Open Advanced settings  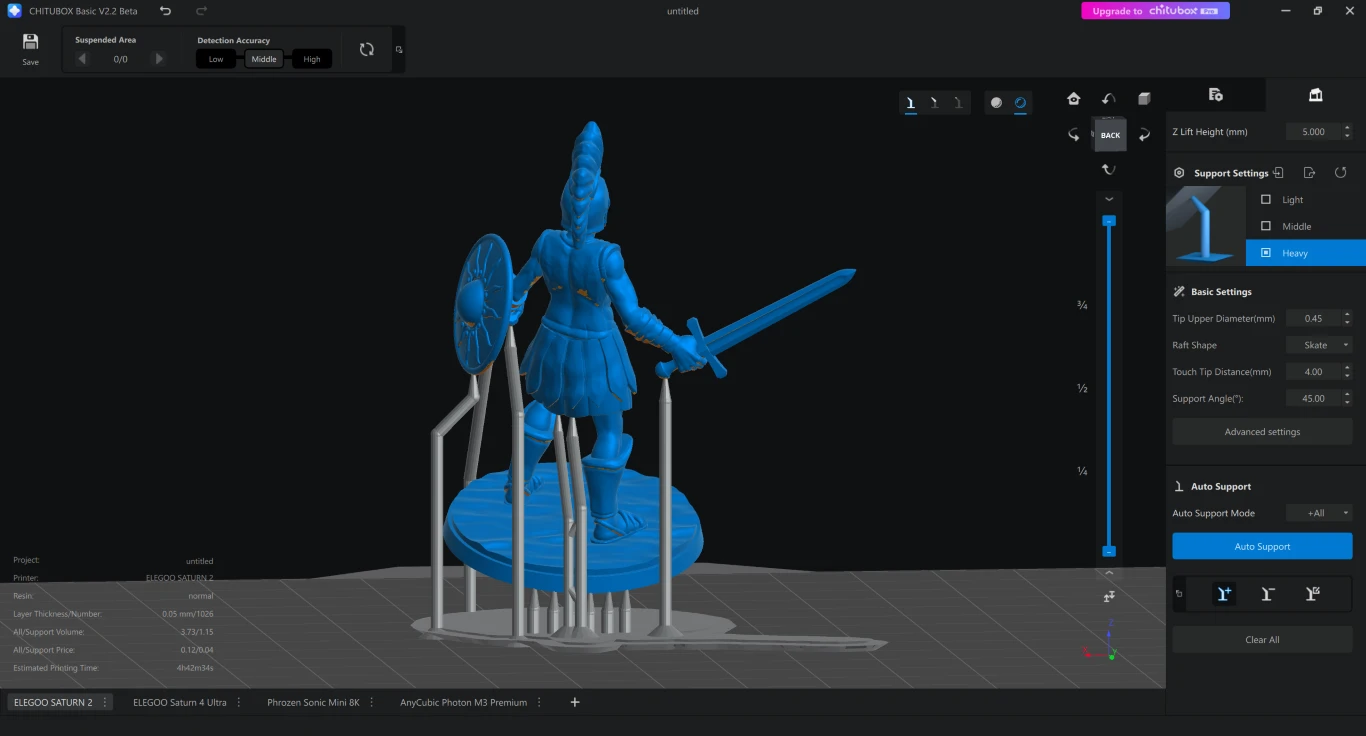click(x=1262, y=431)
